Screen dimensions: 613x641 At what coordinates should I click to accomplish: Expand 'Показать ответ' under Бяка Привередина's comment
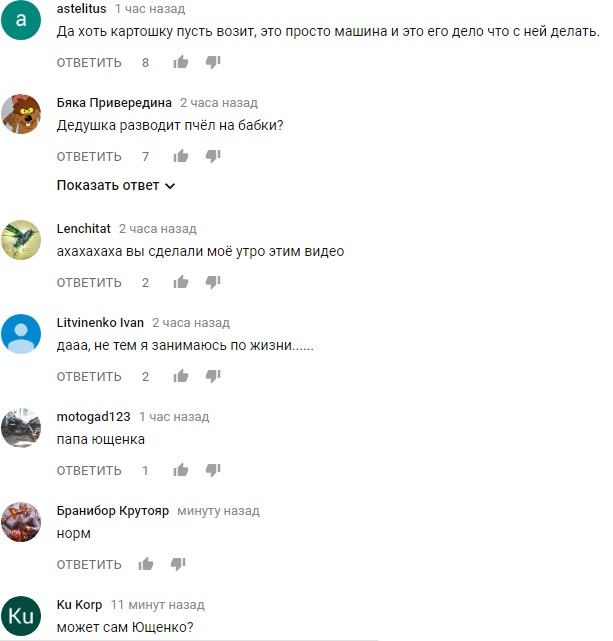(116, 186)
